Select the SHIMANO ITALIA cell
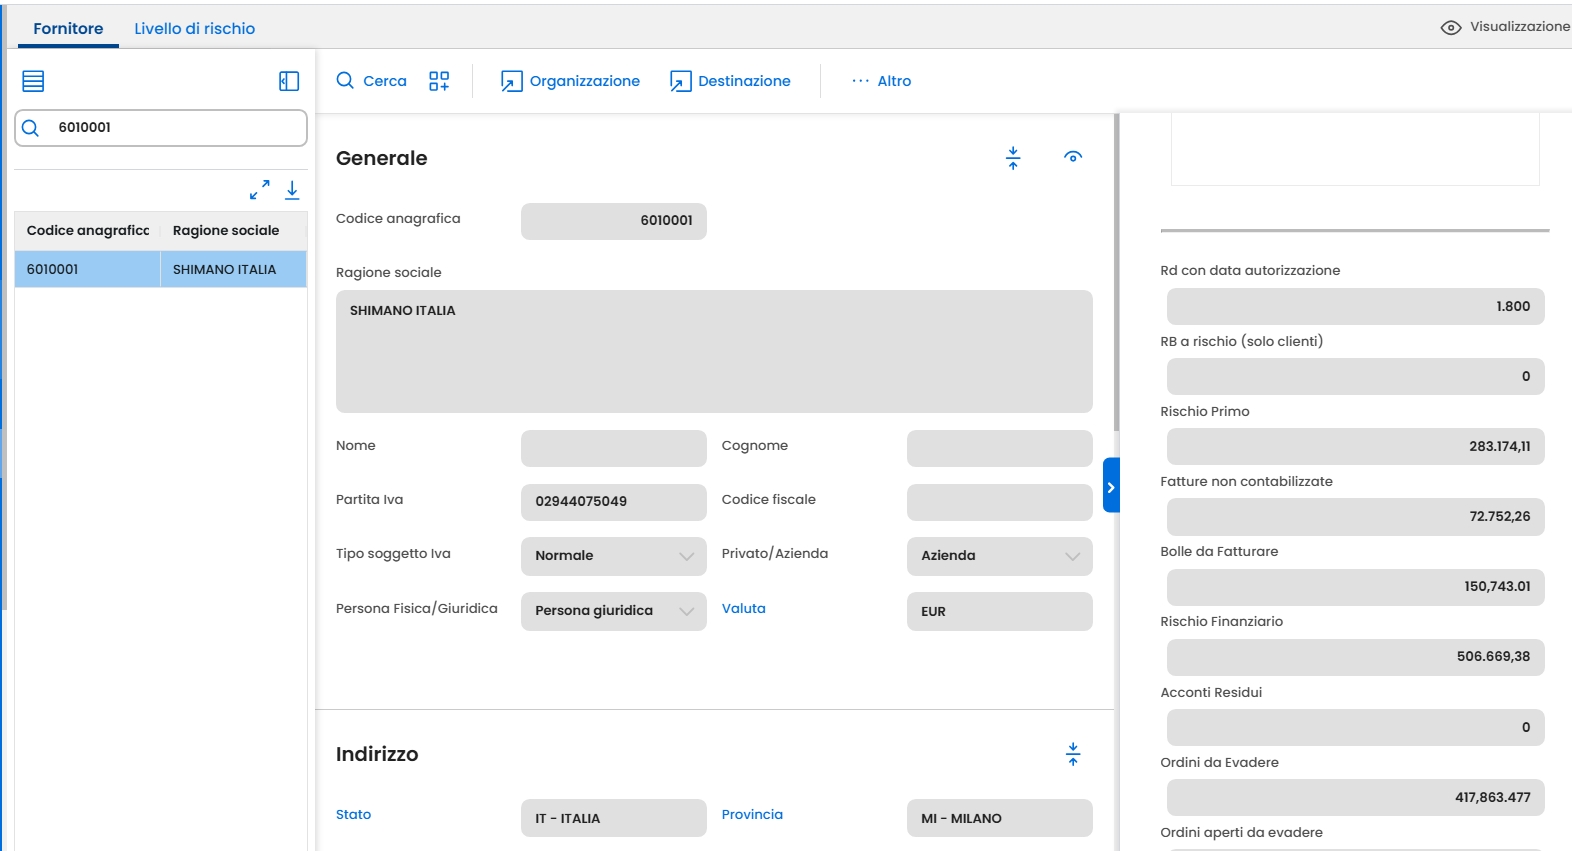Screen dimensions: 1572x851 [233, 269]
